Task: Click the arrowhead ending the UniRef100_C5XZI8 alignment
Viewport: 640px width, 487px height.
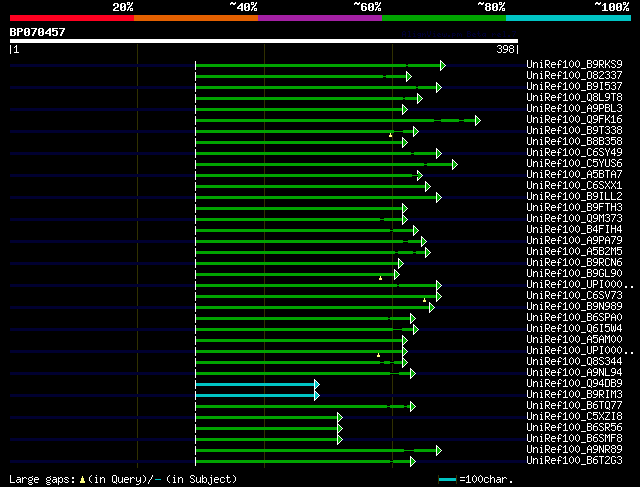Action: 340,418
